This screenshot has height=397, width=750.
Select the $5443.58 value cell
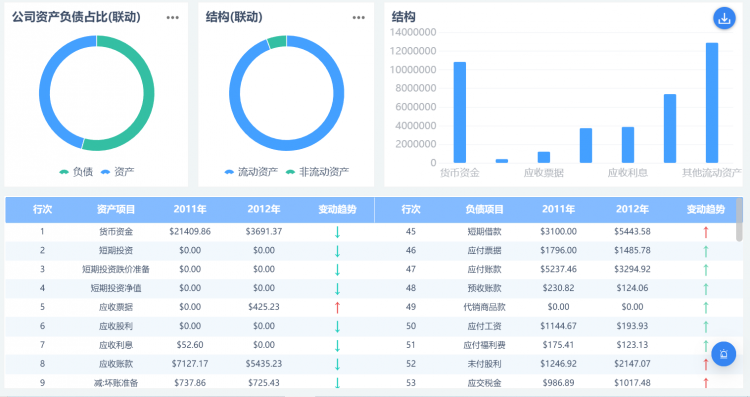[632, 232]
